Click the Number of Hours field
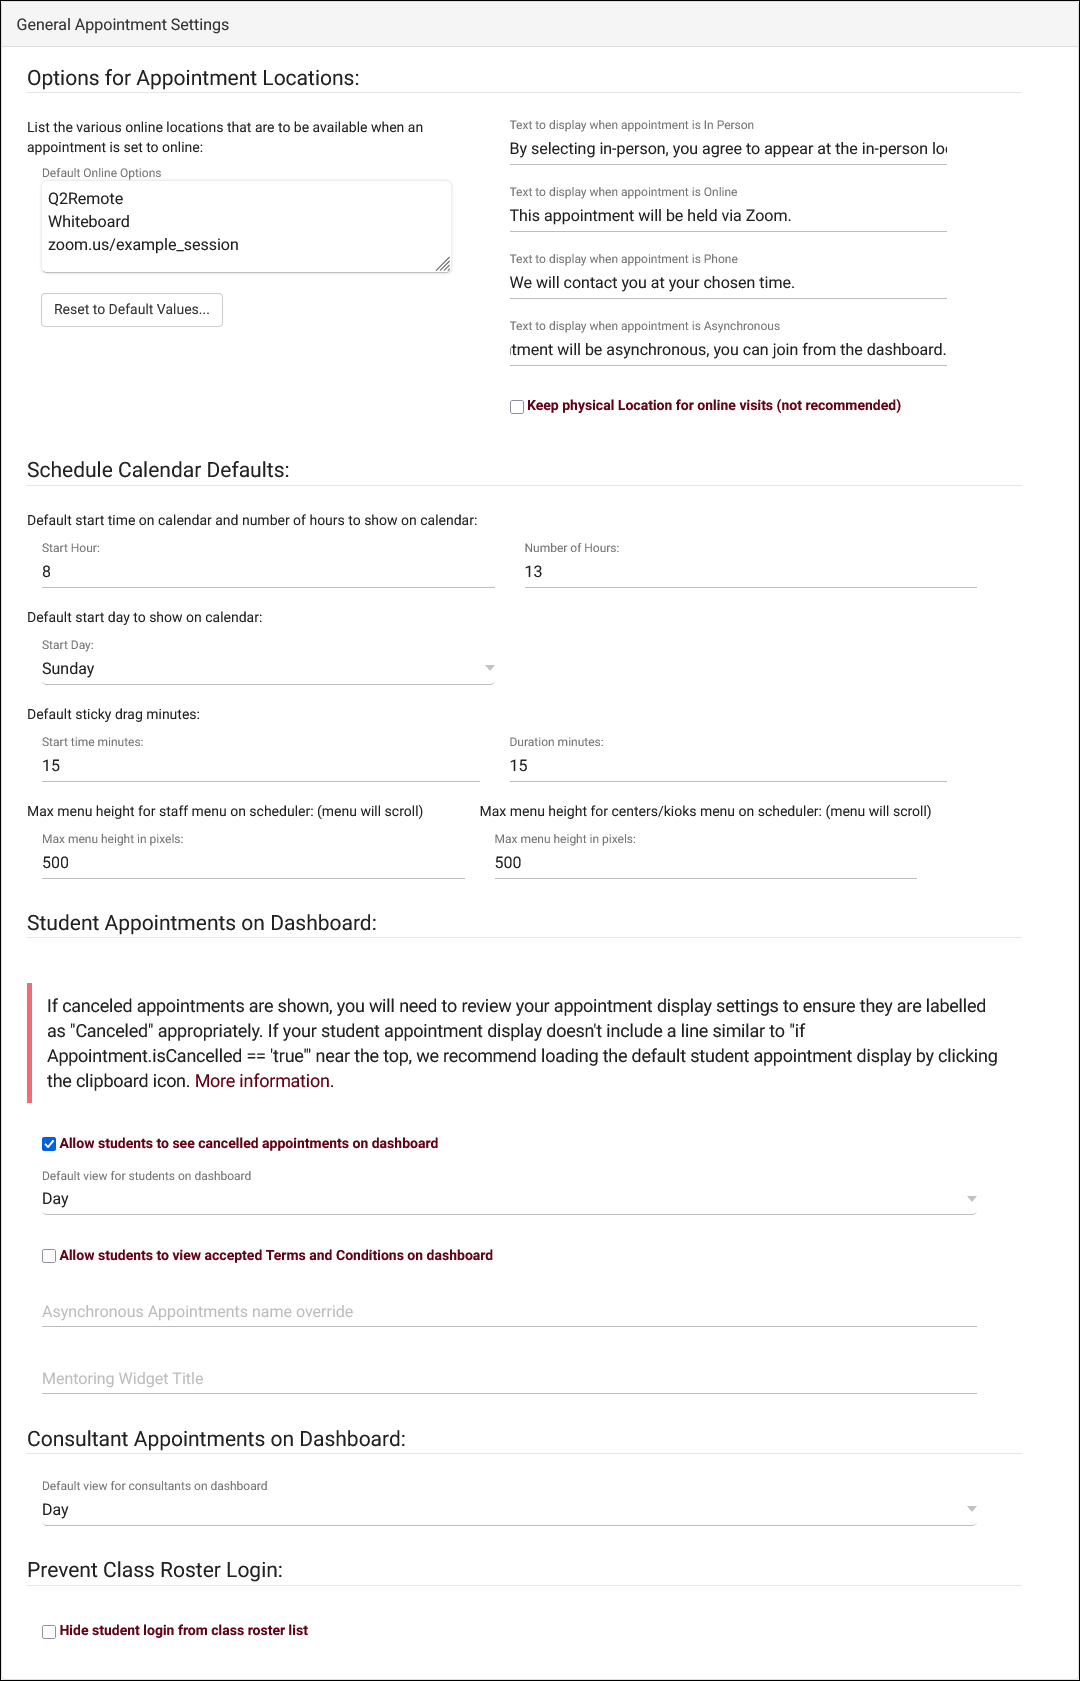Image resolution: width=1080 pixels, height=1681 pixels. pos(750,572)
